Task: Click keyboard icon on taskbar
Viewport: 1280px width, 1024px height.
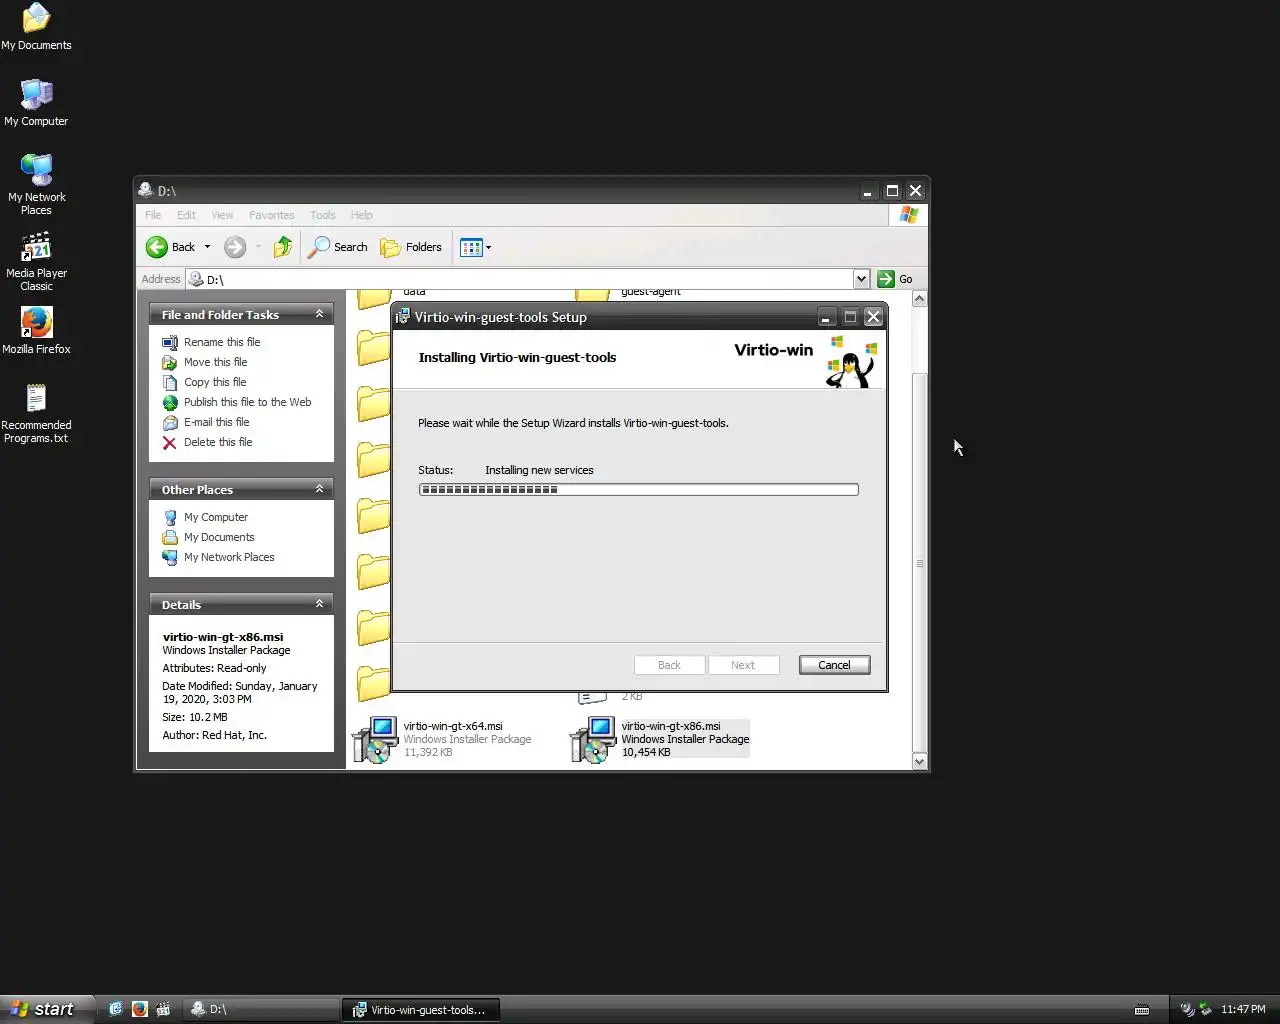Action: tap(1142, 1009)
